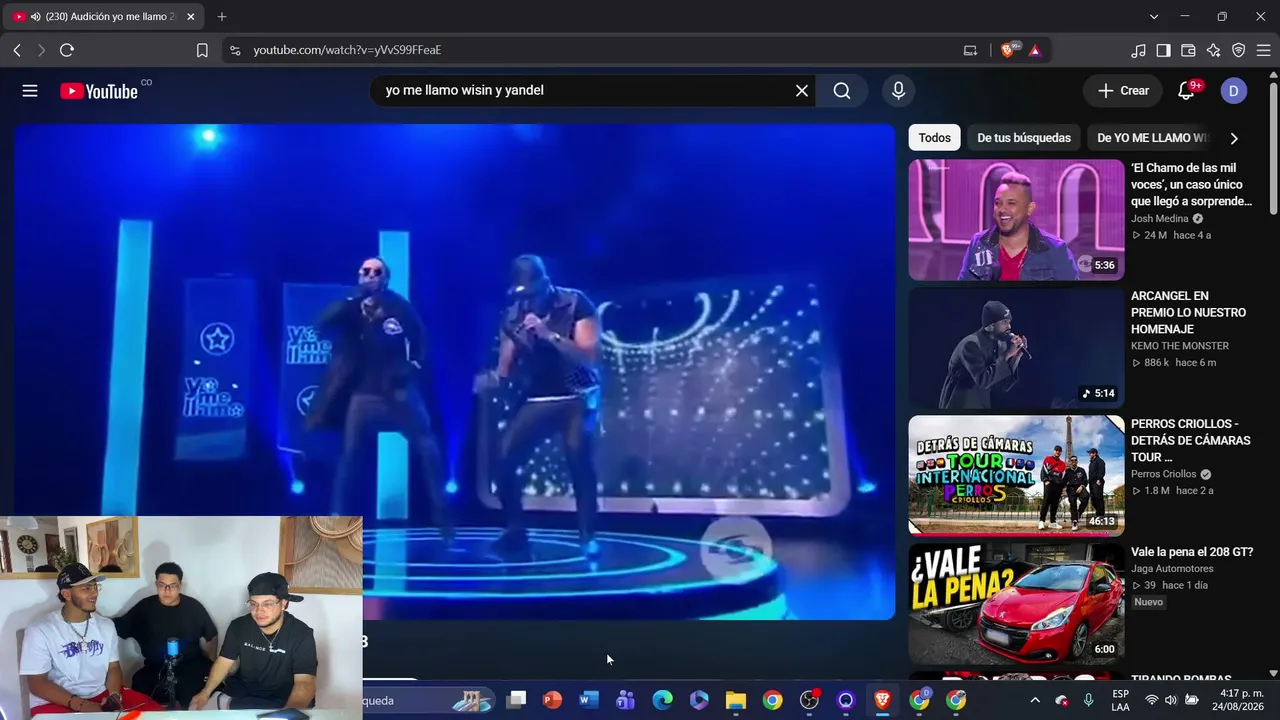Show more filter chips with arrow
The height and width of the screenshot is (720, 1280).
pyautogui.click(x=1233, y=138)
